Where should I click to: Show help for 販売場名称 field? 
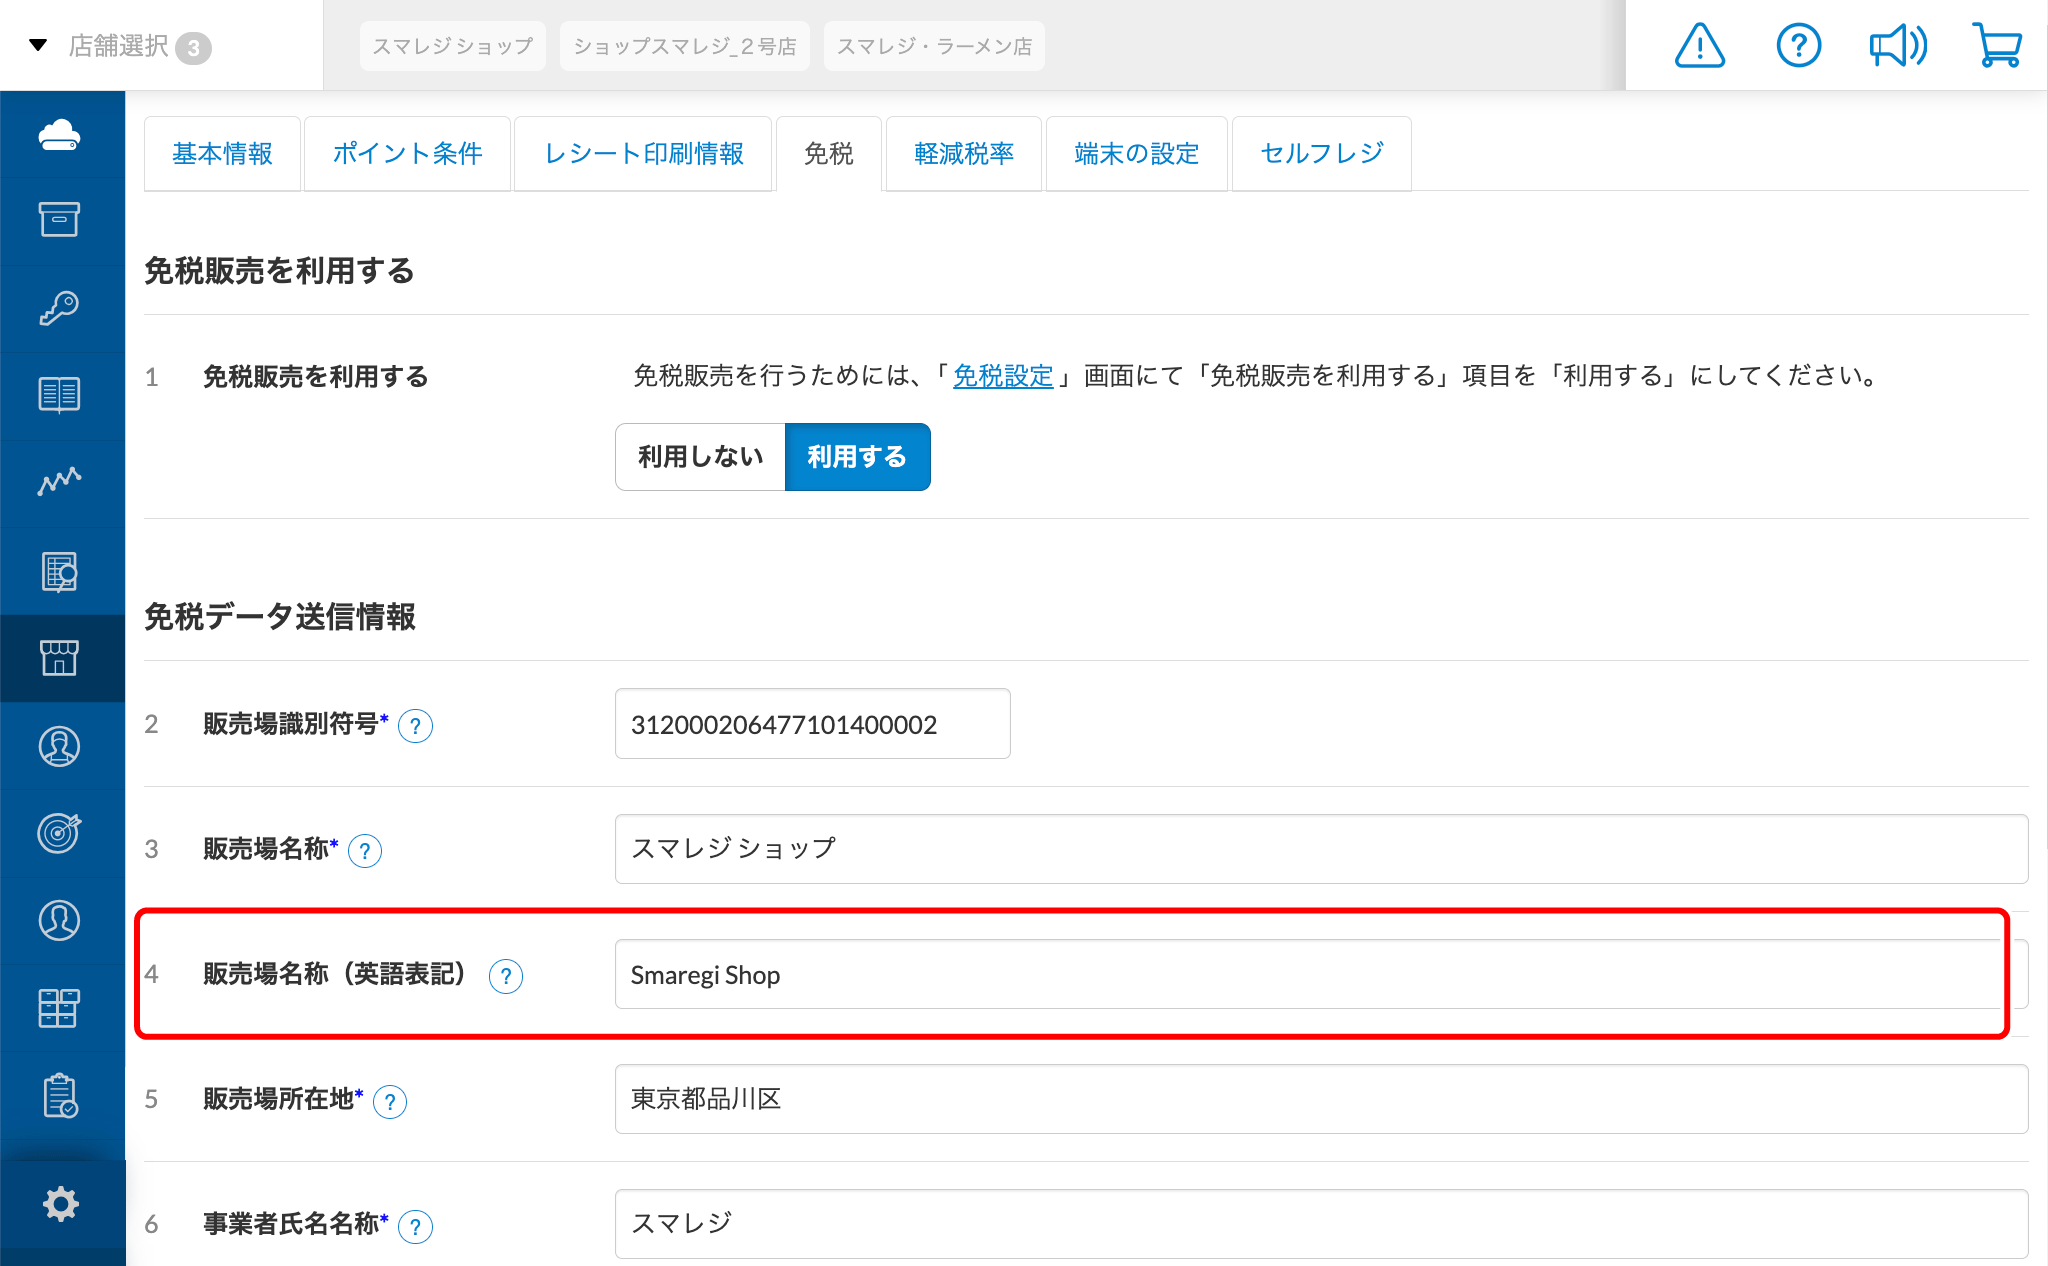pyautogui.click(x=365, y=851)
